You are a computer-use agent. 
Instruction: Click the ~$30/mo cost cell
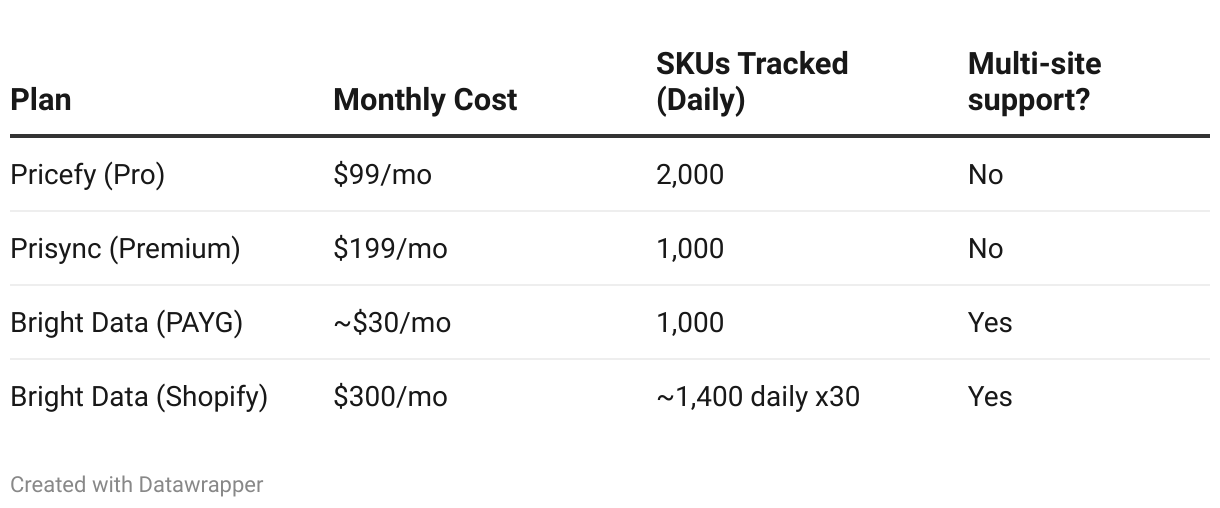(392, 323)
